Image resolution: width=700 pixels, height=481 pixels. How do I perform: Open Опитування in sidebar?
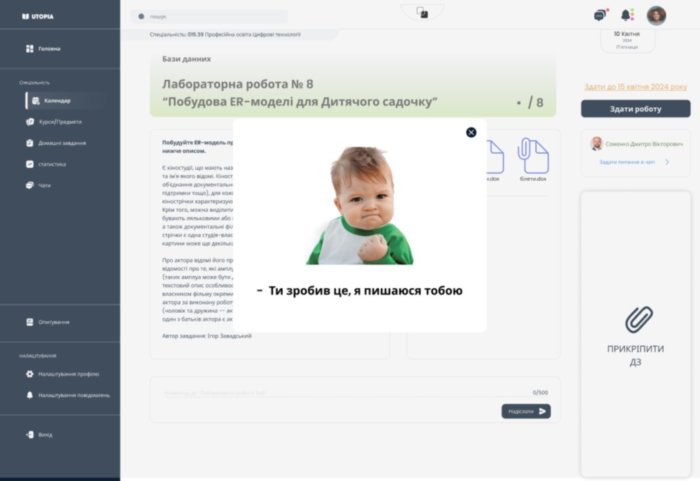coord(54,322)
